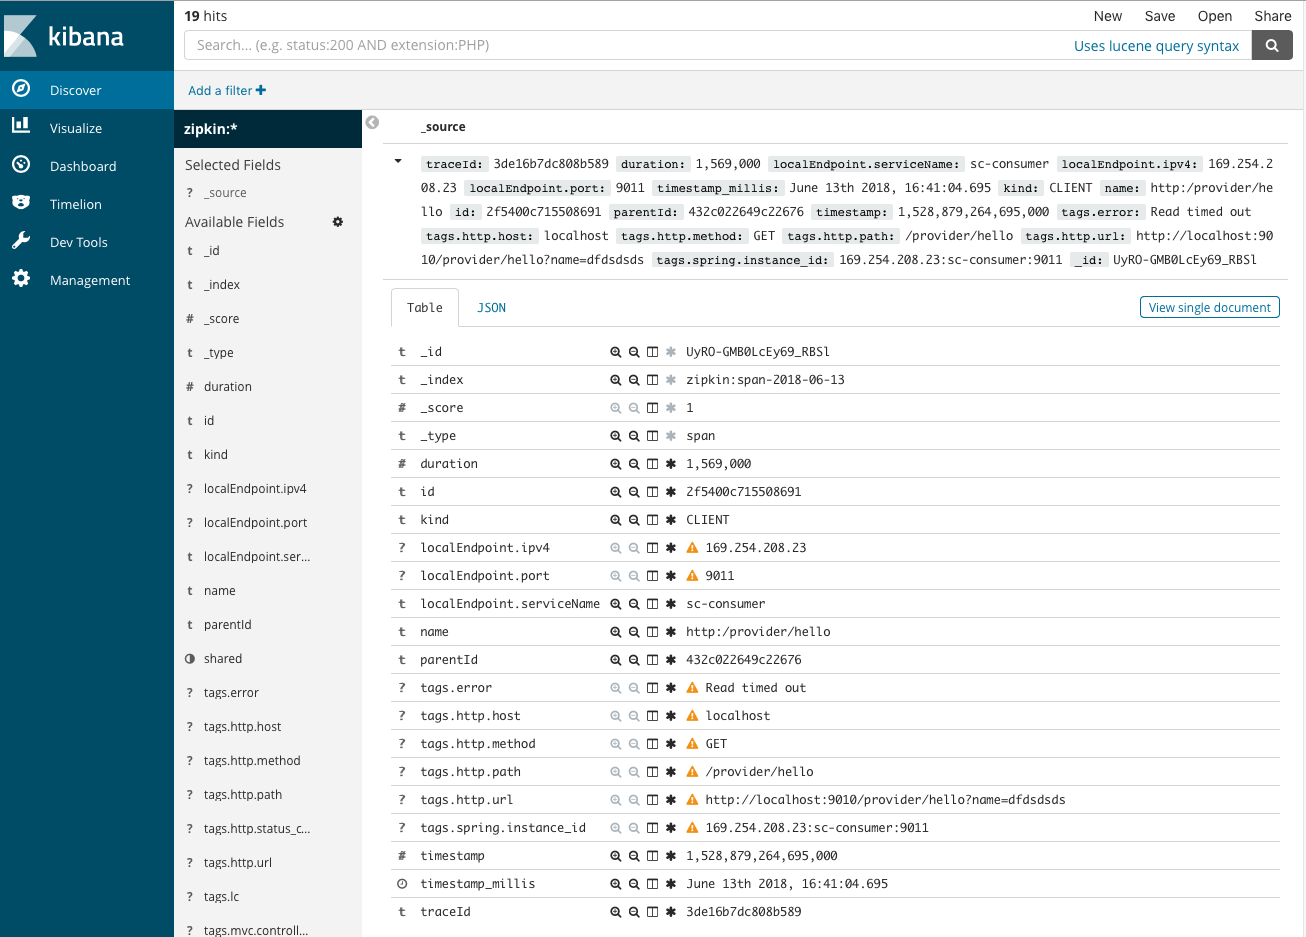Toggle column for tags.http.url row
Screen dimensions: 1306x937
(652, 800)
